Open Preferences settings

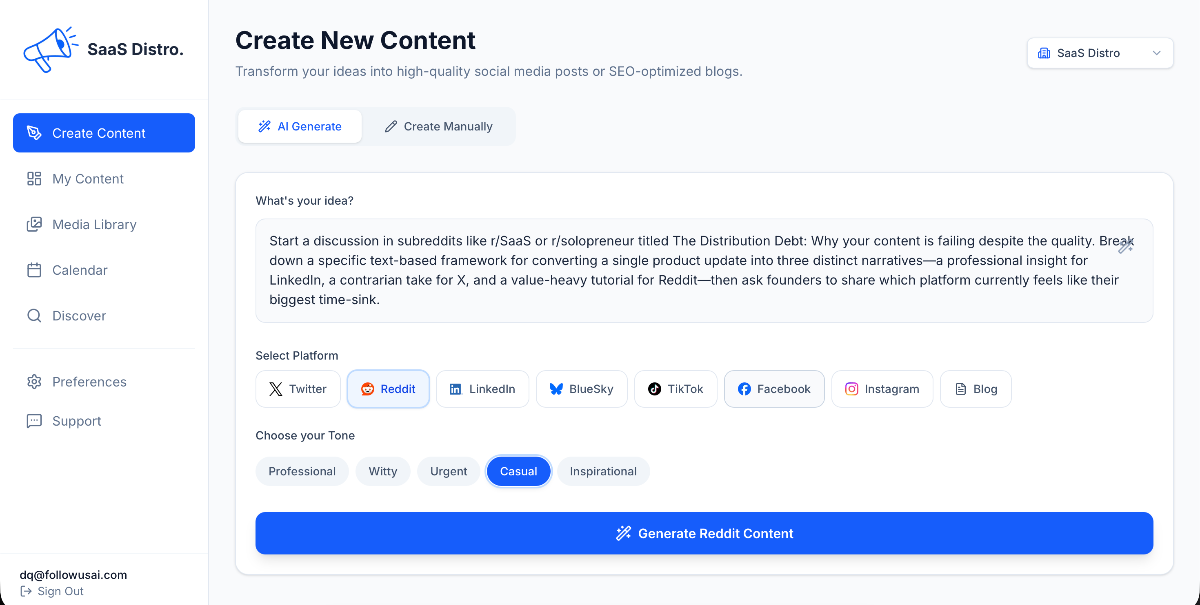point(89,381)
